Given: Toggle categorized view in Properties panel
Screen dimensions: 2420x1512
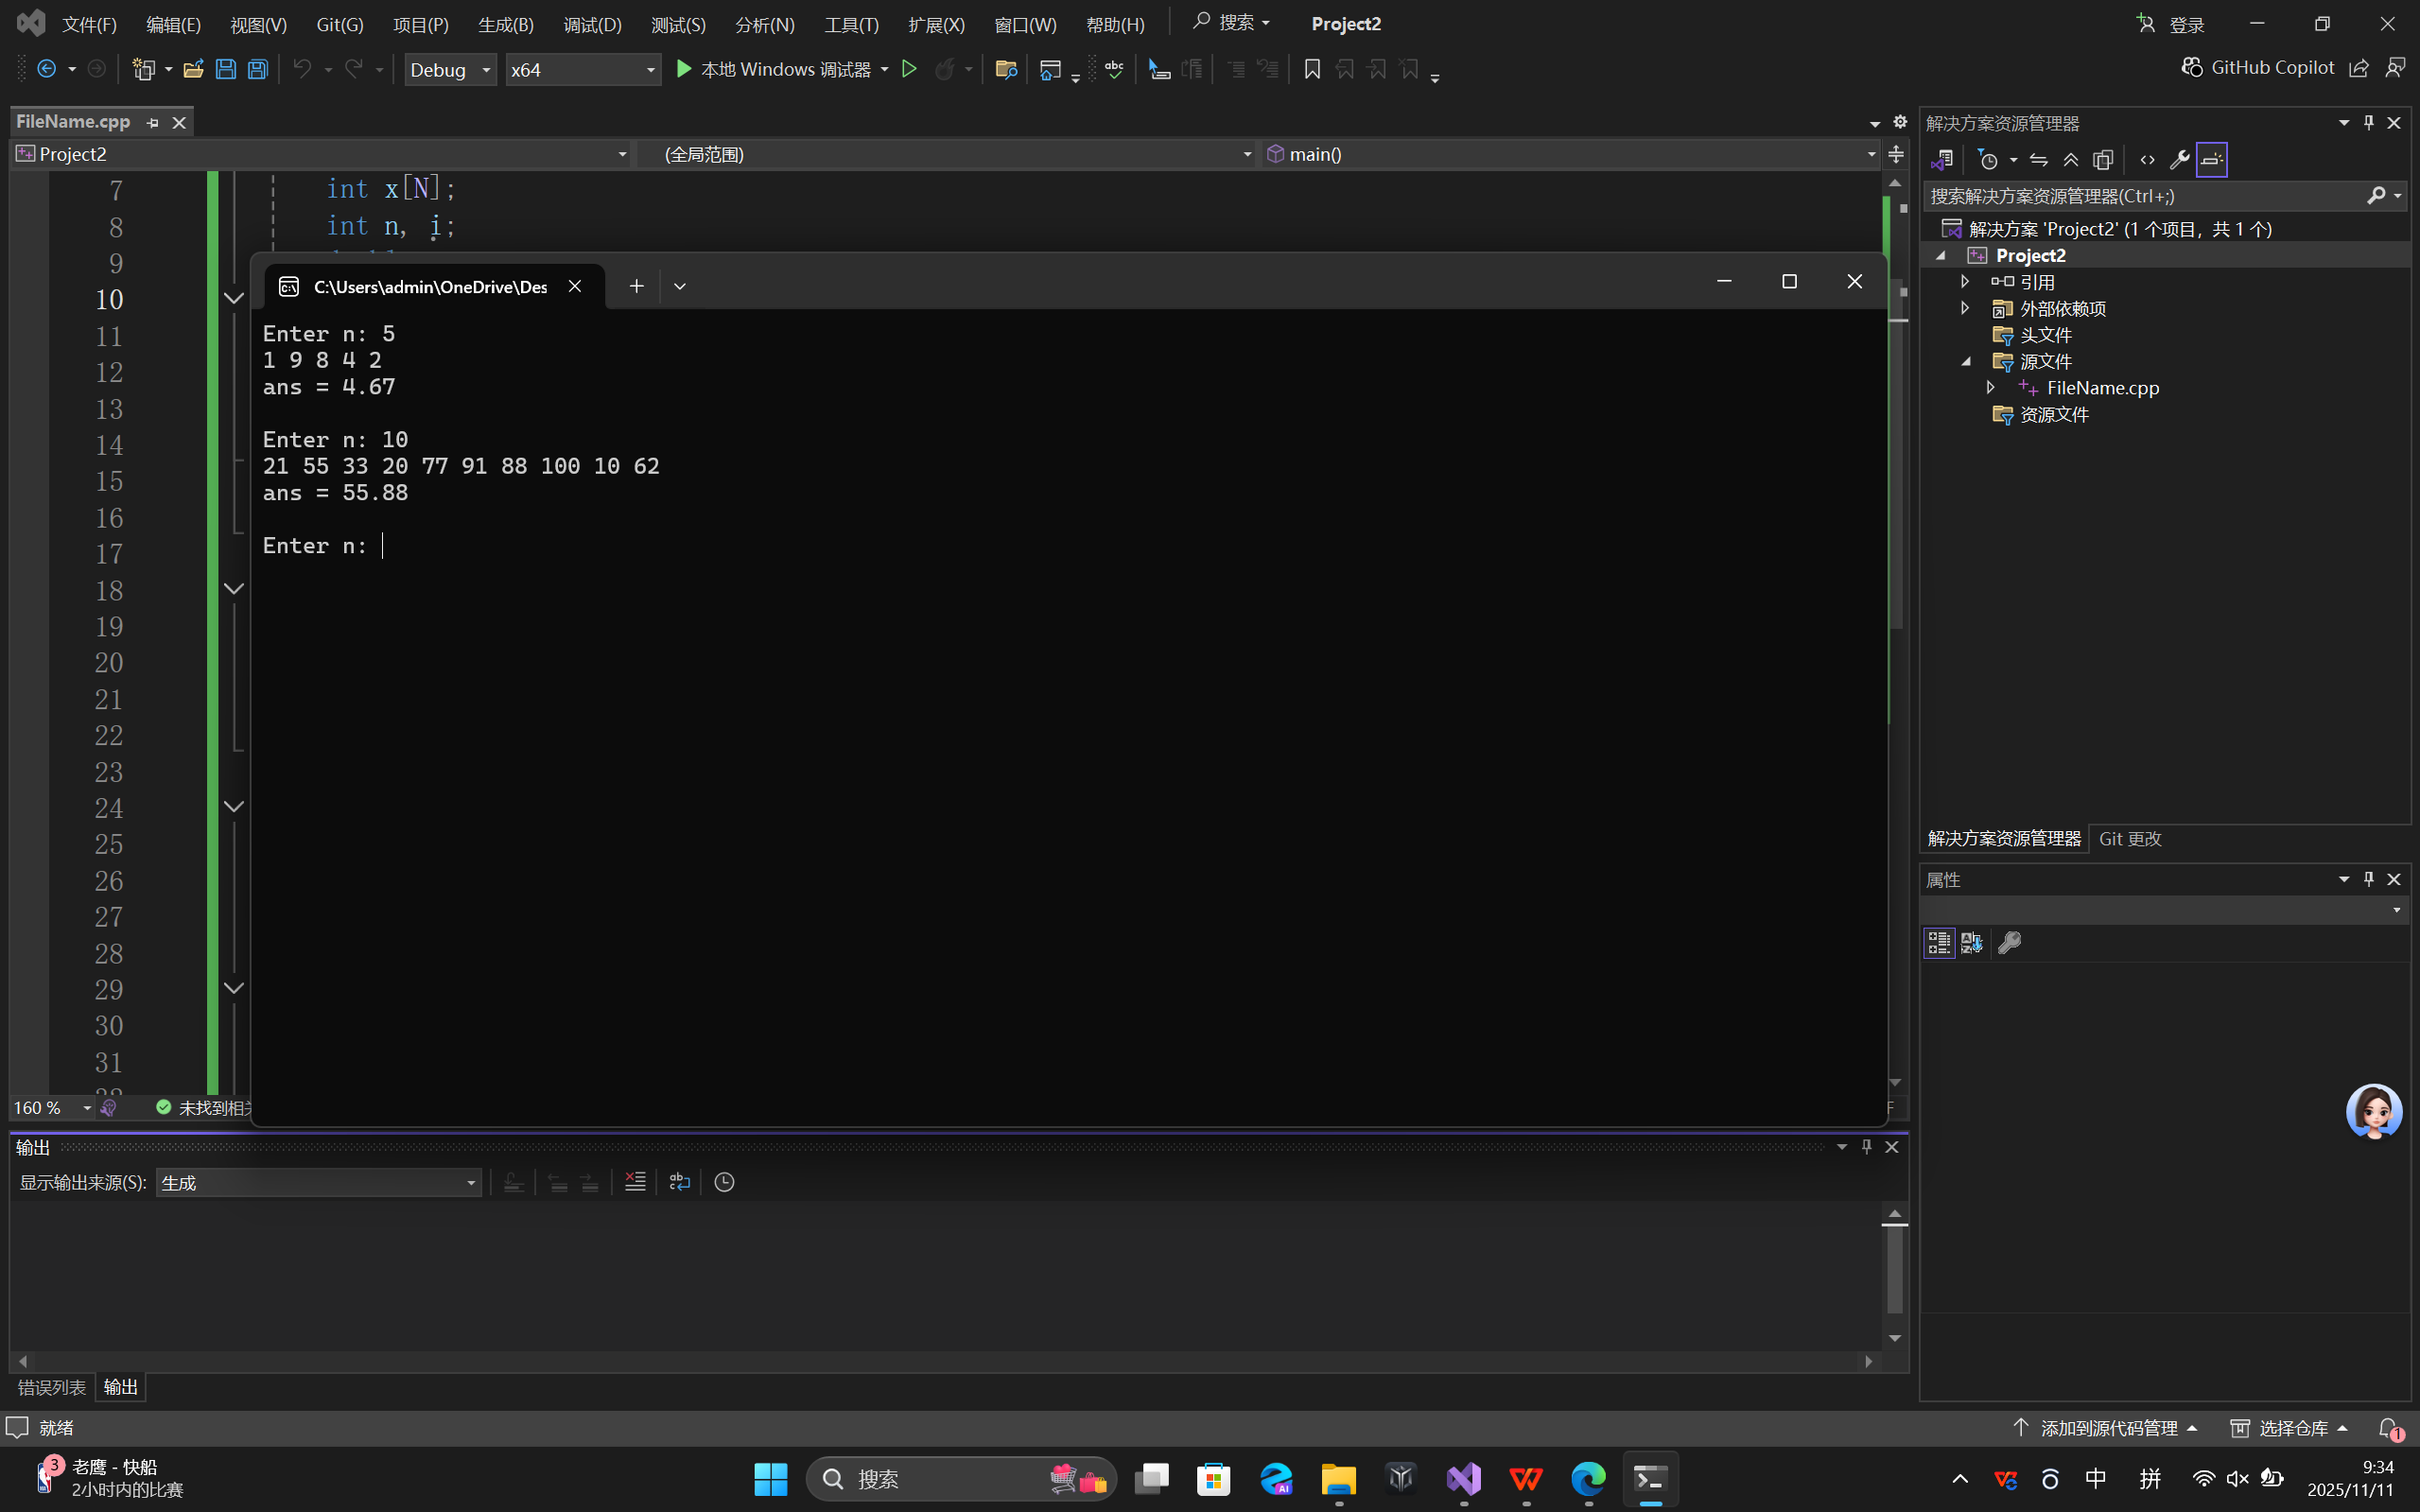Looking at the screenshot, I should tap(1939, 943).
